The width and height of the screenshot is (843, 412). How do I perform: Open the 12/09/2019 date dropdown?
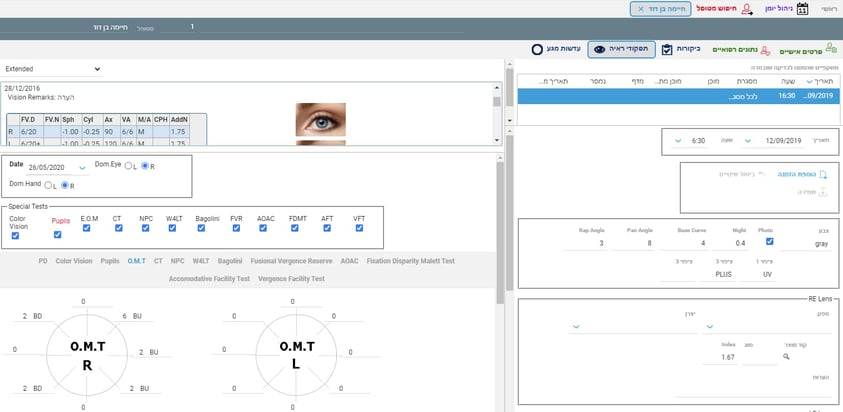pyautogui.click(x=747, y=141)
